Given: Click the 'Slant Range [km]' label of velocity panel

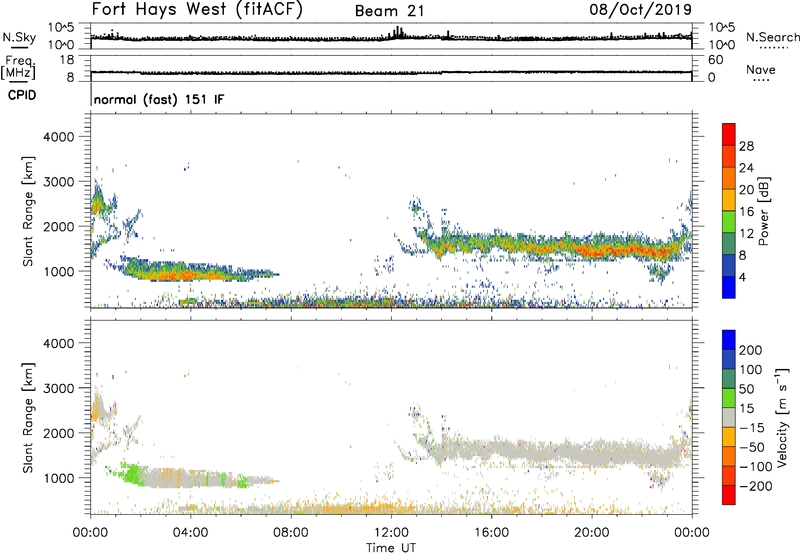Looking at the screenshot, I should point(28,418).
